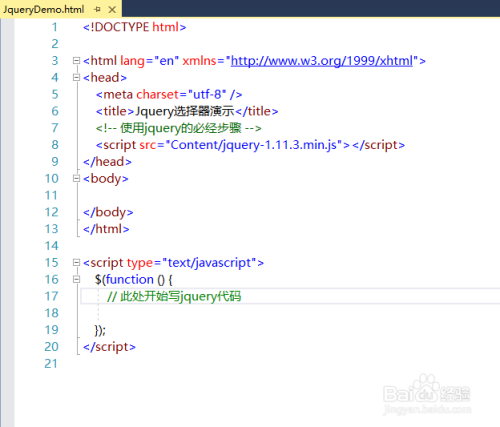Close the JqueryDemo.html tab

(x=112, y=10)
